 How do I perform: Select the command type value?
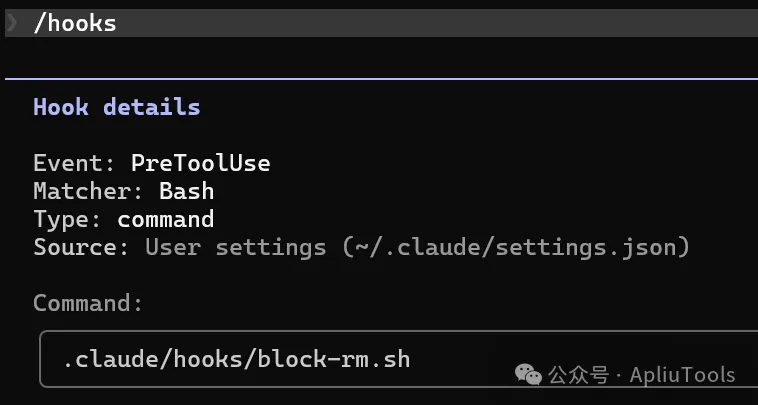(x=165, y=219)
